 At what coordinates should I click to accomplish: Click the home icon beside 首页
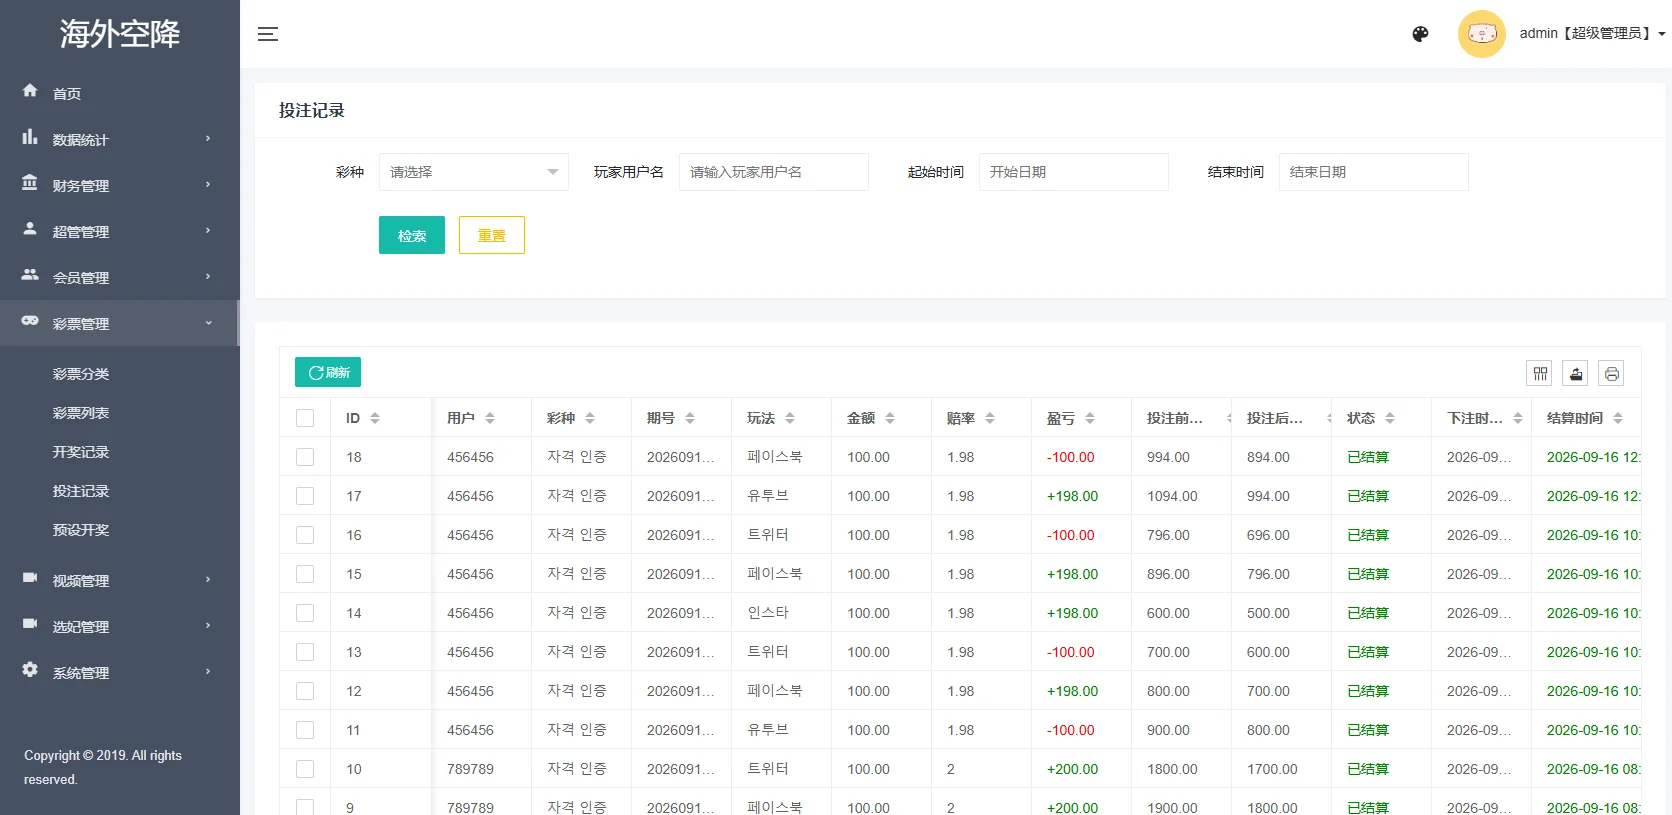click(30, 91)
